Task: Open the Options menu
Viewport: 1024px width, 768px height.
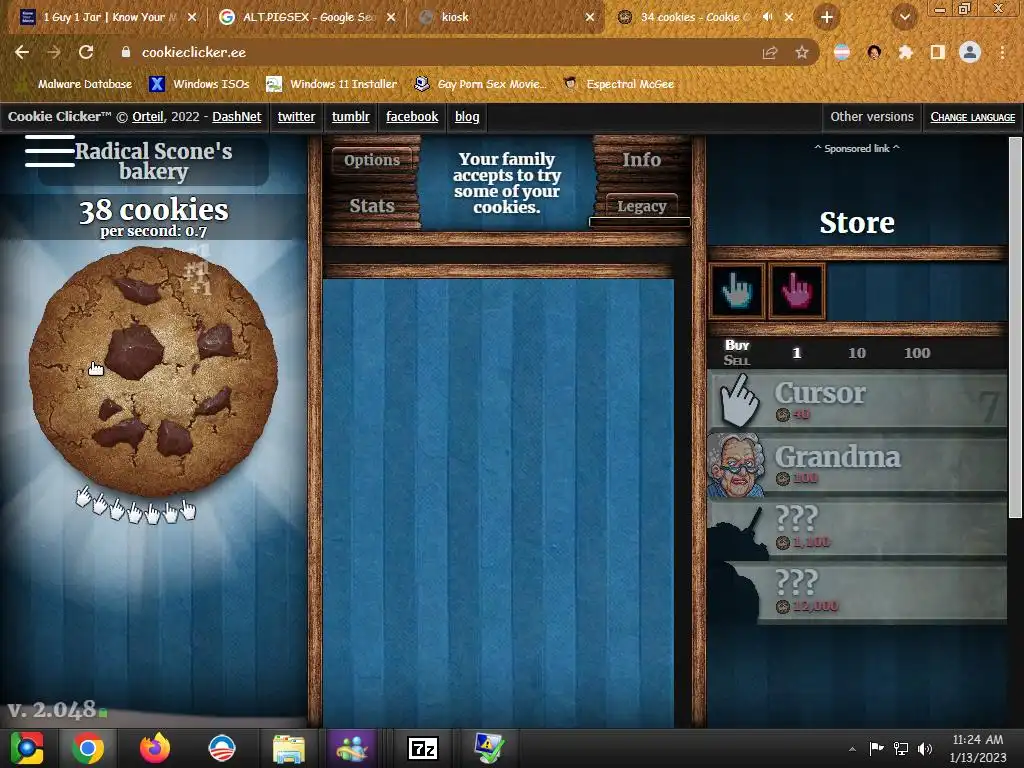Action: tap(372, 160)
